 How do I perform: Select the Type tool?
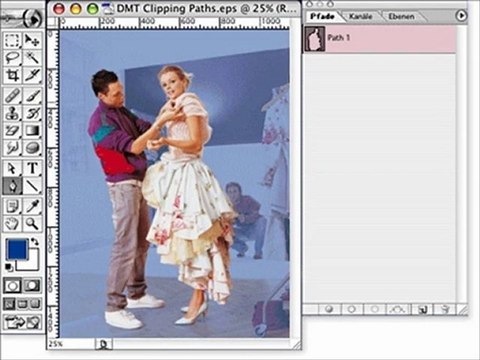pyautogui.click(x=32, y=169)
